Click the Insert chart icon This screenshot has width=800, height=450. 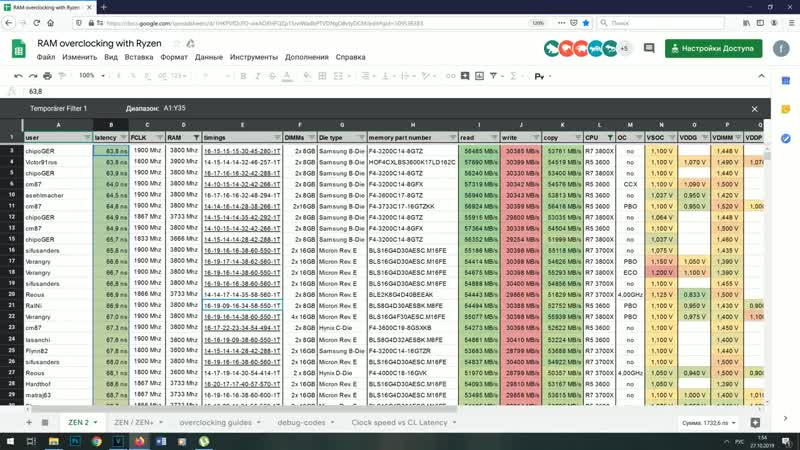[480, 76]
